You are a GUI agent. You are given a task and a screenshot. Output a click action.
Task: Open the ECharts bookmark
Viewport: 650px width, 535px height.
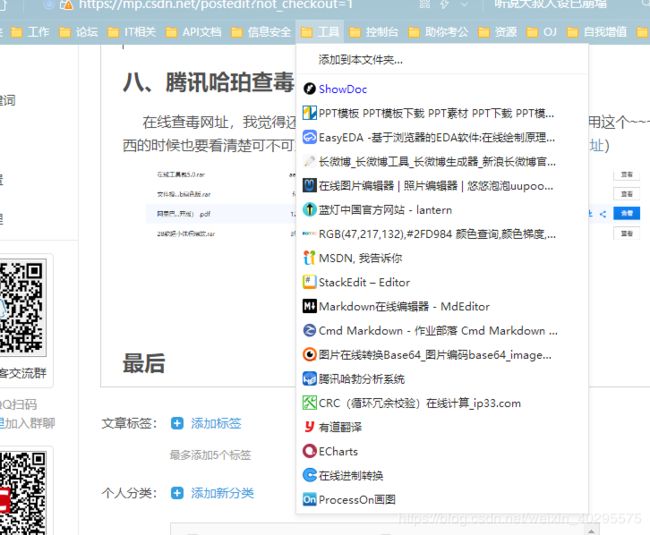coord(338,451)
